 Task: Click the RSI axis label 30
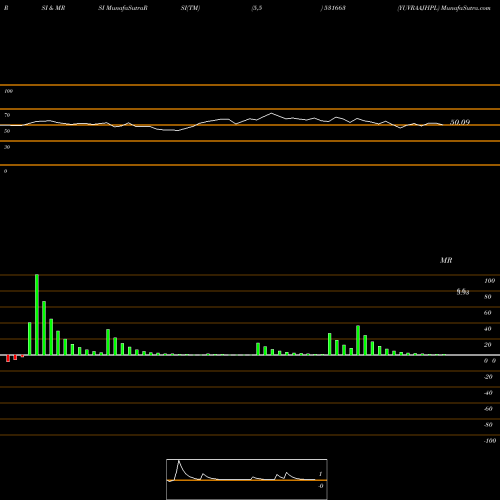[x=7, y=147]
